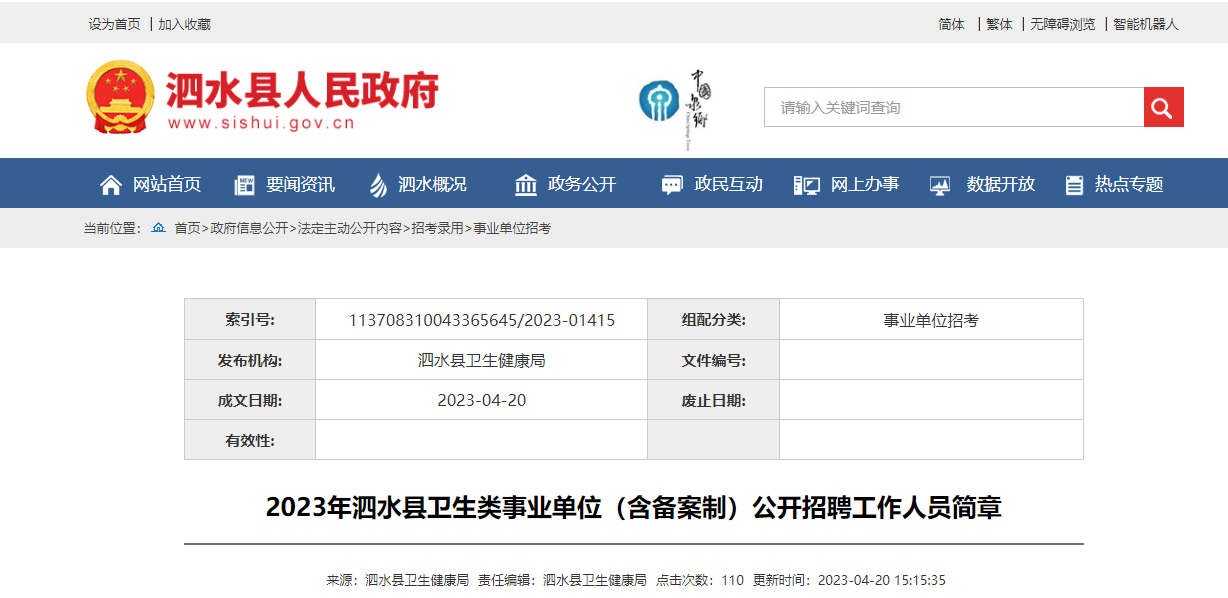Click the chat bubble icon beside 政民互动
The height and width of the screenshot is (598, 1228).
(x=672, y=185)
